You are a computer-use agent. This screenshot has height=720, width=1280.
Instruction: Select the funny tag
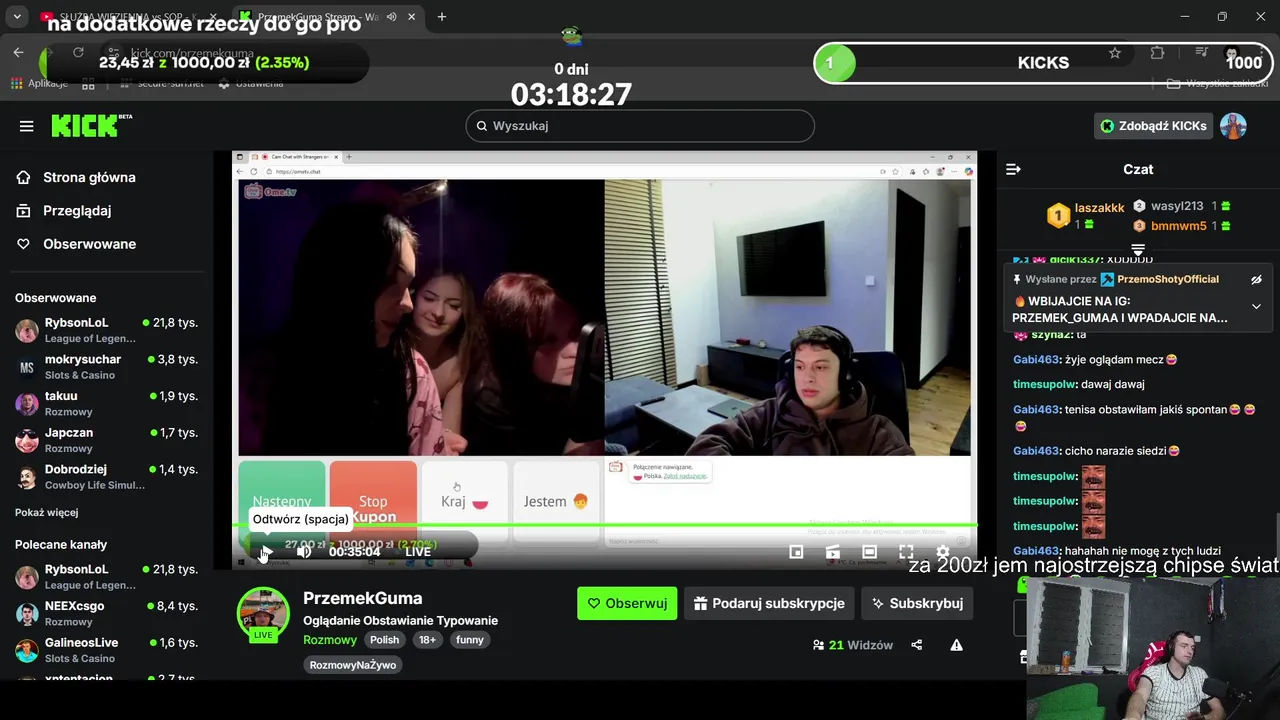pyautogui.click(x=469, y=640)
